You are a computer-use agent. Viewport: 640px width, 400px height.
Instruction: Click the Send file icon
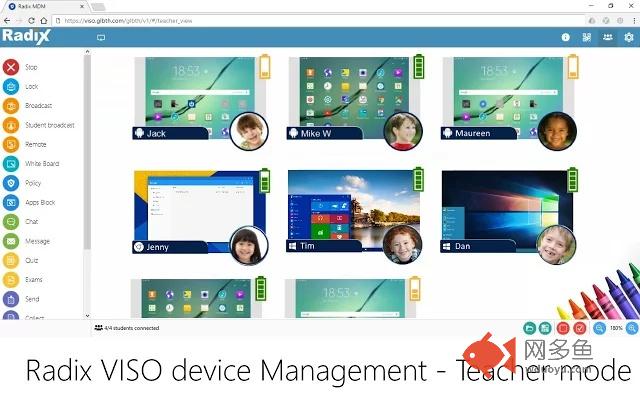(x=11, y=299)
